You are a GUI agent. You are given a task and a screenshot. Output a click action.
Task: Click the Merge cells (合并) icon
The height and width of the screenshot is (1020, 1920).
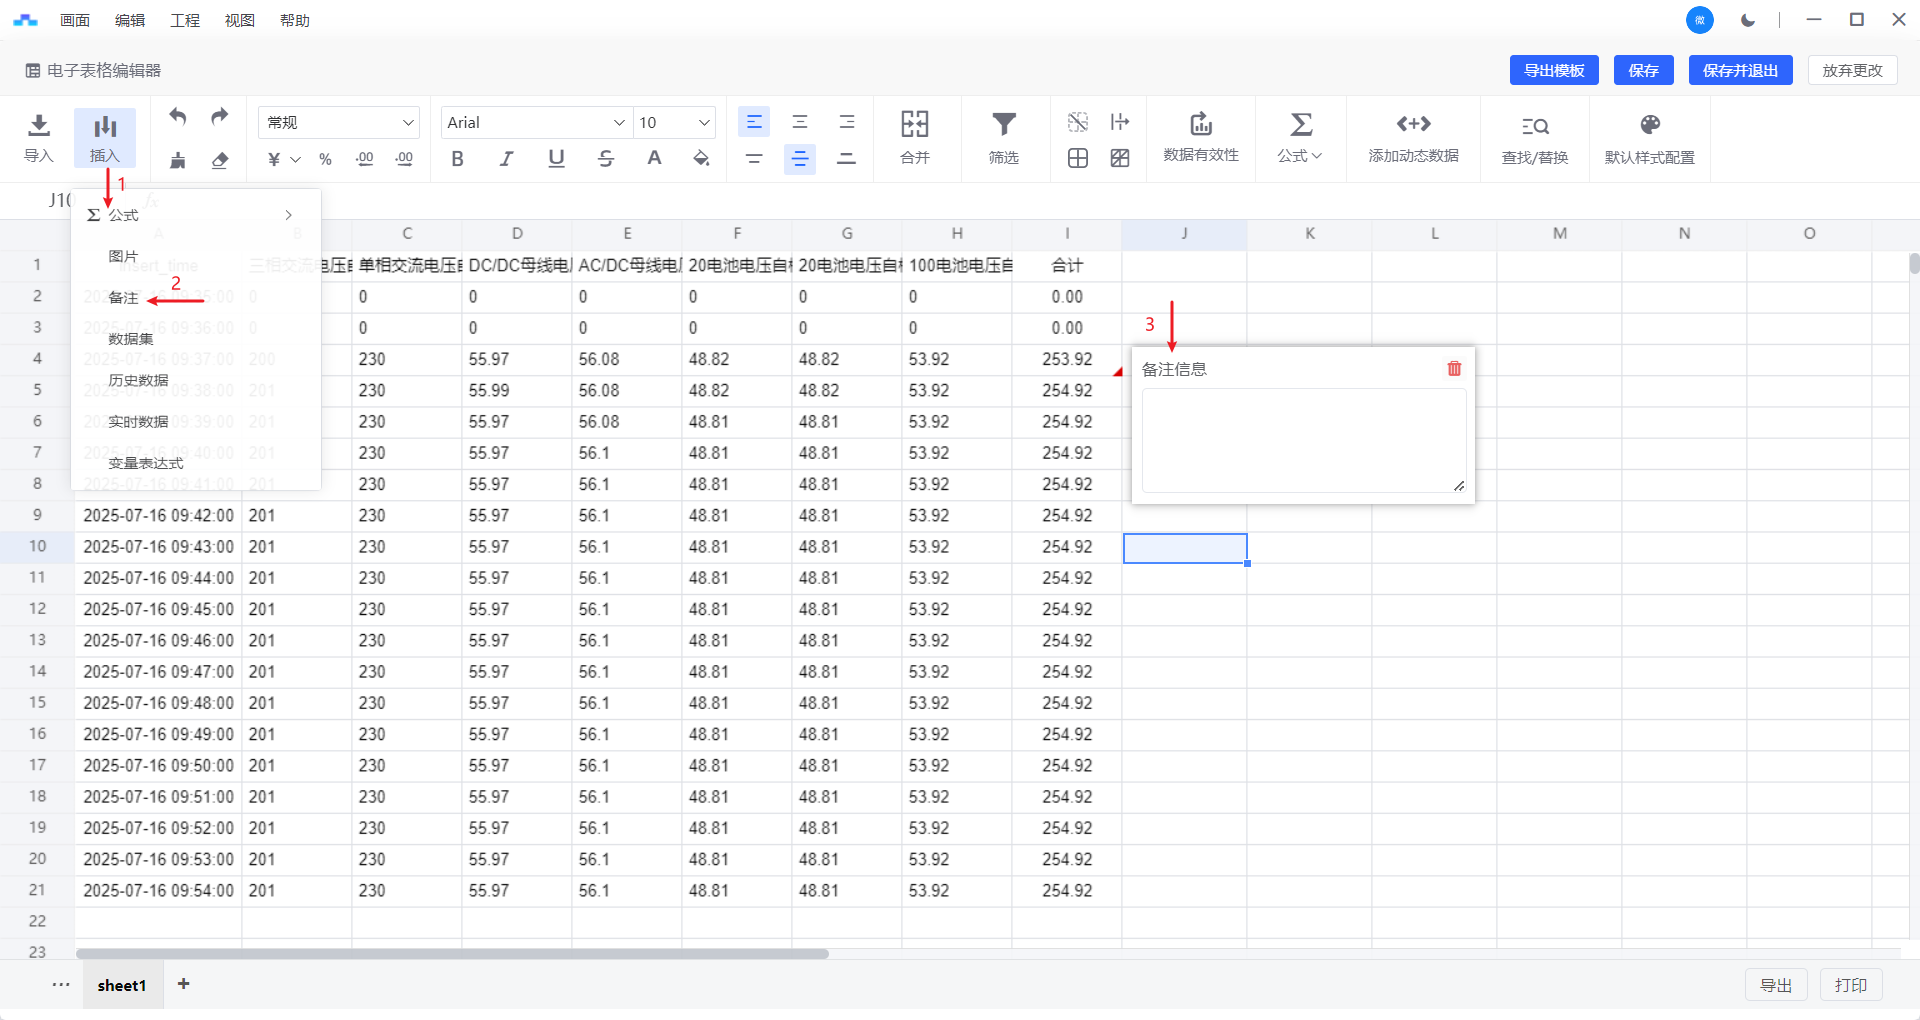(914, 137)
